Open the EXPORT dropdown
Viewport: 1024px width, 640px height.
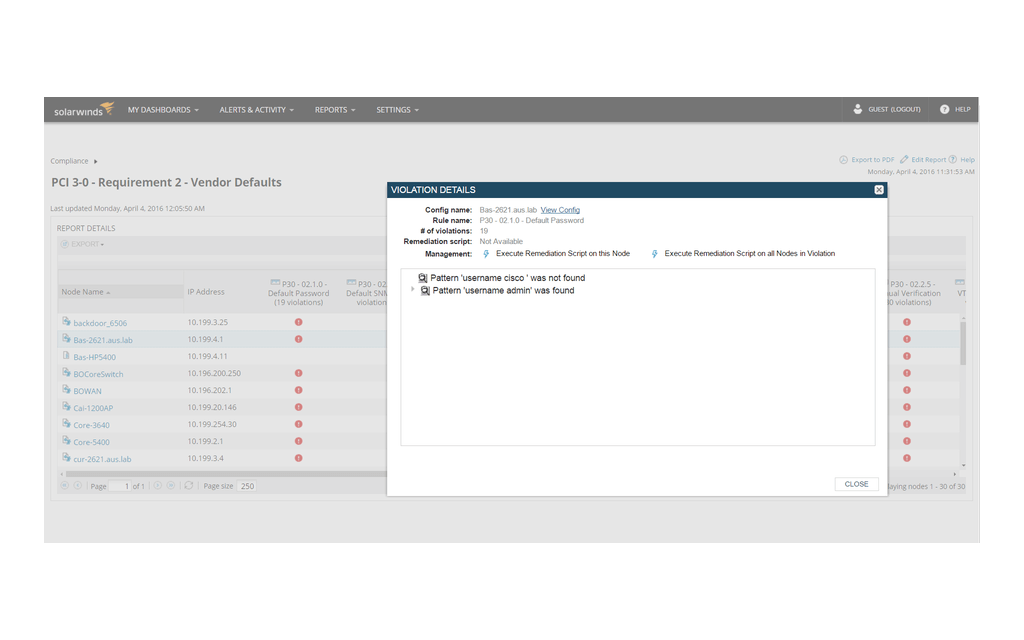point(80,244)
